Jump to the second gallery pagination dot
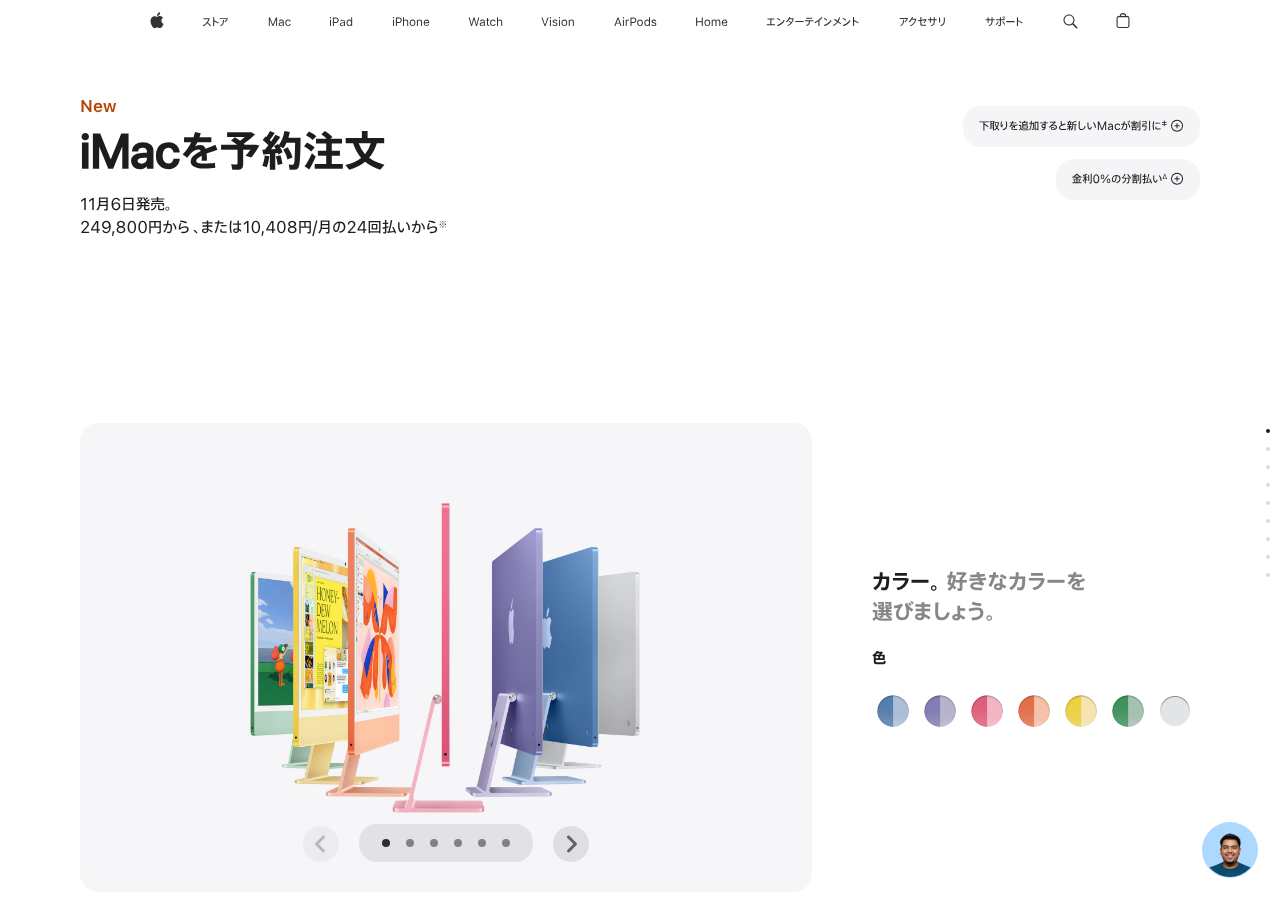 coord(410,843)
